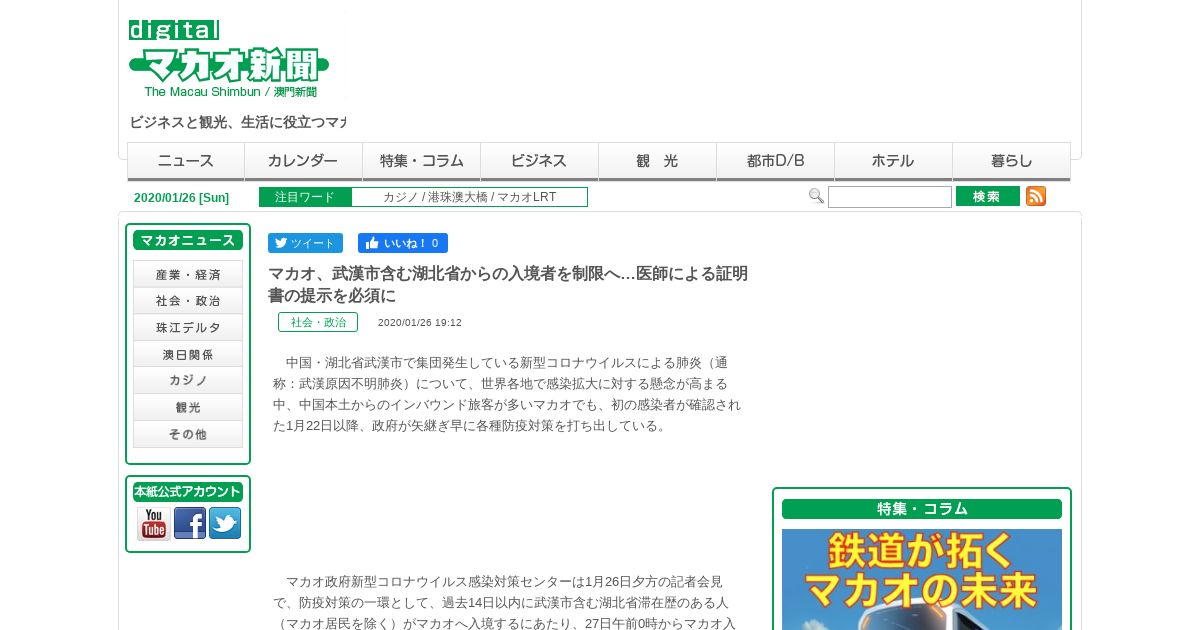
Task: Click the magnifying glass search icon
Action: [817, 196]
